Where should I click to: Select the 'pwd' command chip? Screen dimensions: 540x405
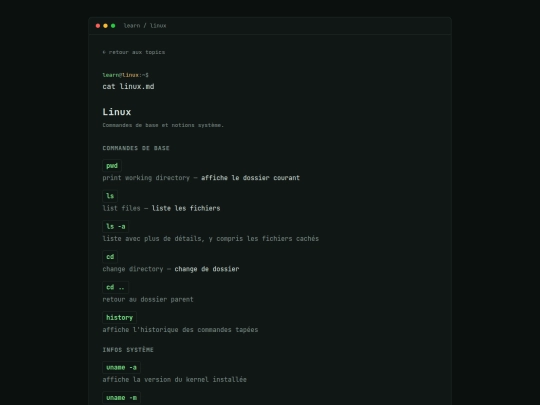click(x=112, y=166)
